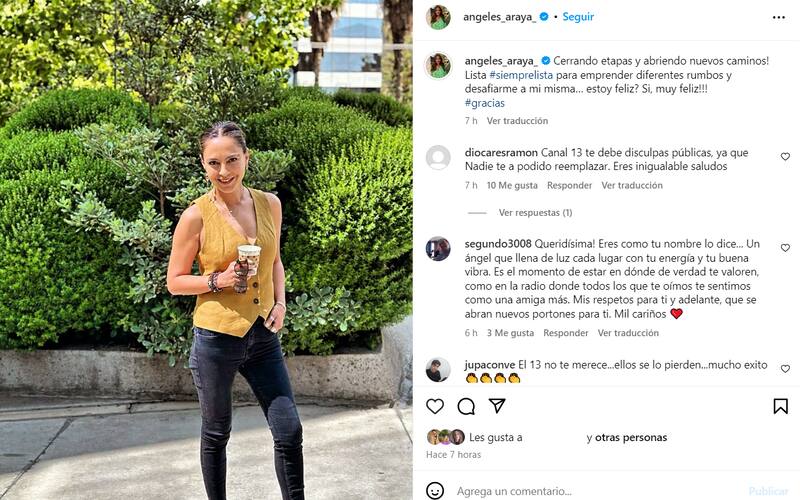Reply to diocaresramon's comment

[x=569, y=186]
